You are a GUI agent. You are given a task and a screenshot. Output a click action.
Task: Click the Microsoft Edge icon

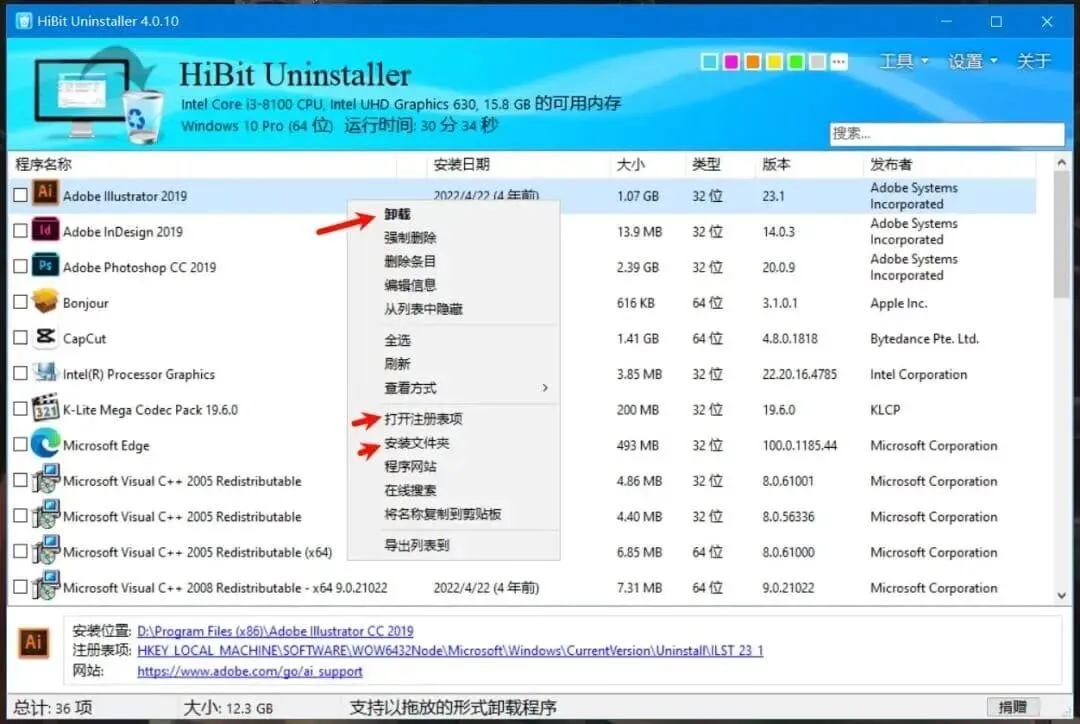(x=45, y=444)
